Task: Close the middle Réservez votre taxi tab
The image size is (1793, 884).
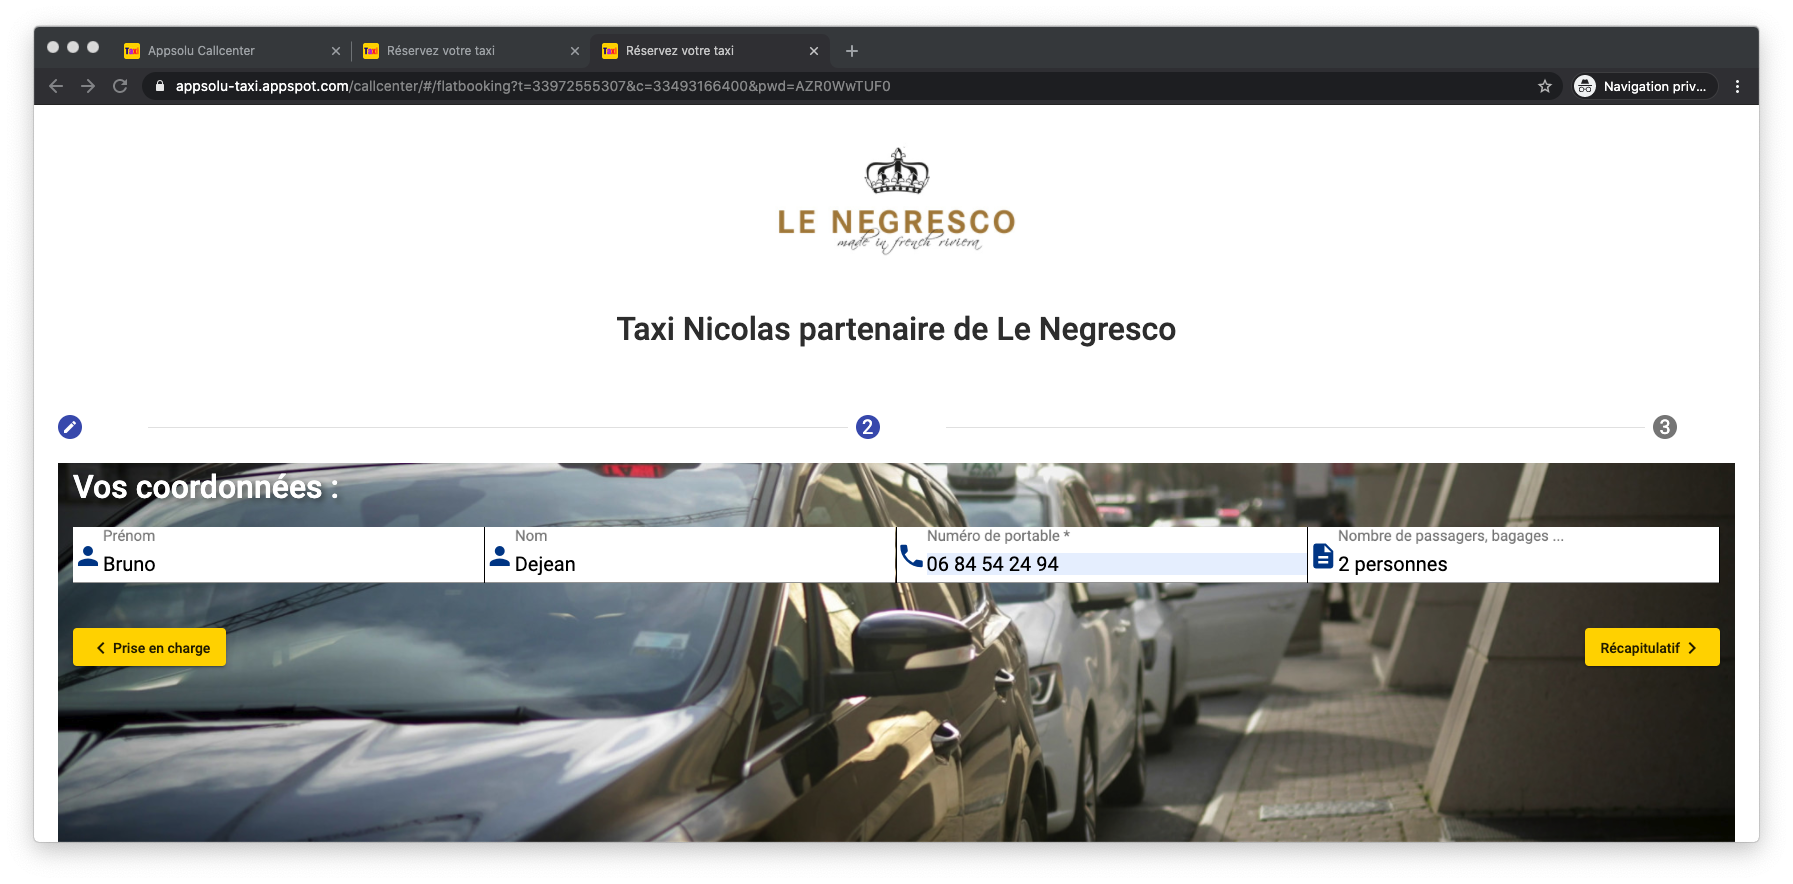Action: pos(575,51)
